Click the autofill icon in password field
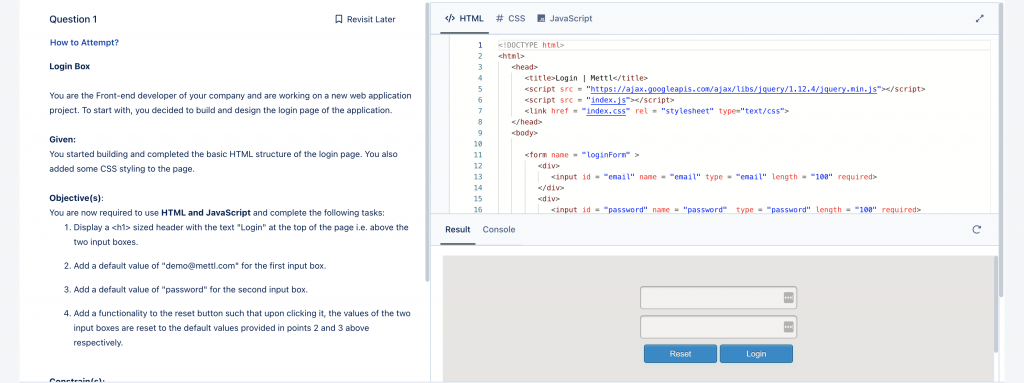1024x383 pixels. point(788,327)
